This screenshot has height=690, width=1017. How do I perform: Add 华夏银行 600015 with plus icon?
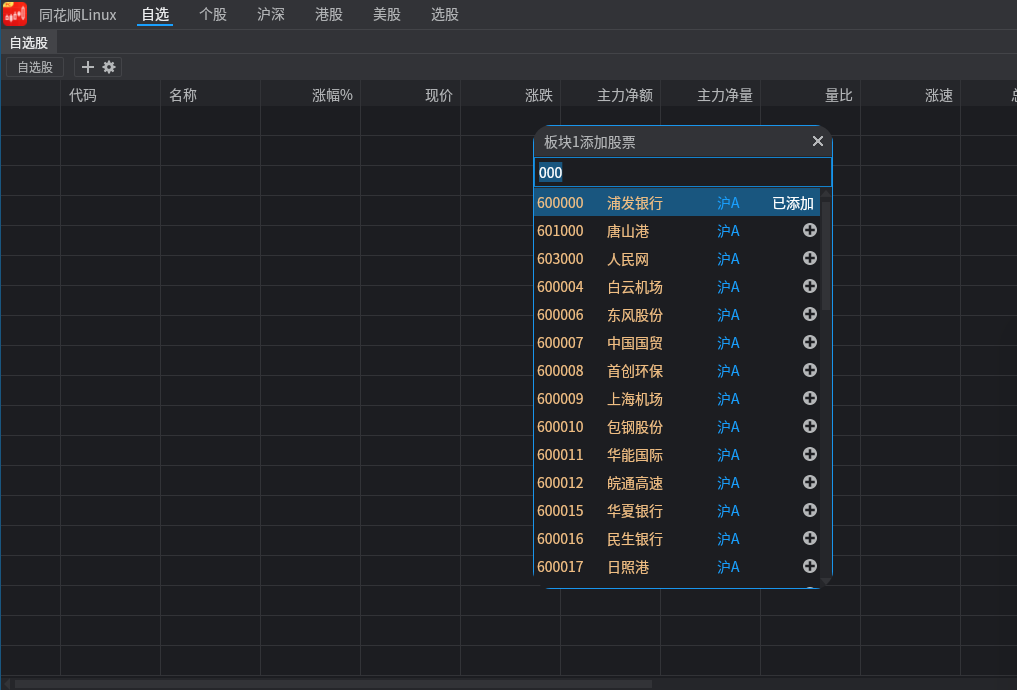click(x=809, y=510)
